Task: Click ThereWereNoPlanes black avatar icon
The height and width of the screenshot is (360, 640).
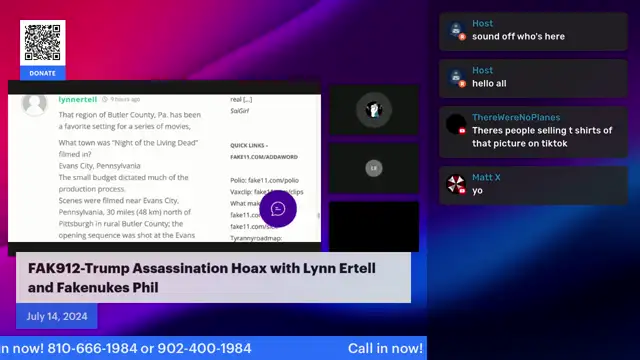Action: pyautogui.click(x=456, y=124)
